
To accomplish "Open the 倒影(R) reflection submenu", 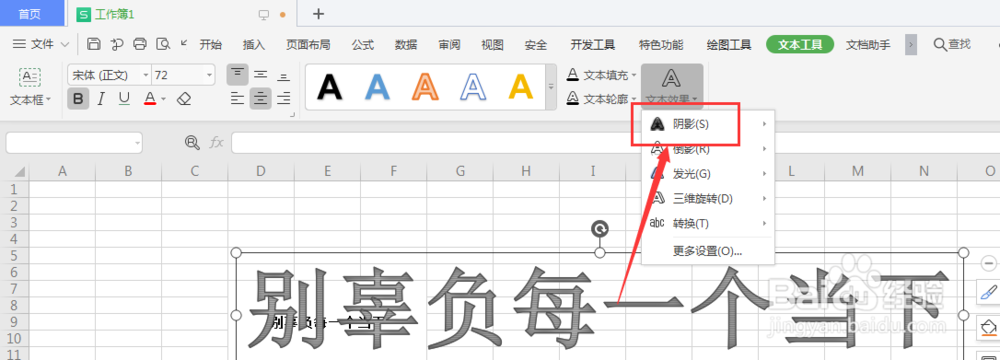I will click(x=708, y=149).
